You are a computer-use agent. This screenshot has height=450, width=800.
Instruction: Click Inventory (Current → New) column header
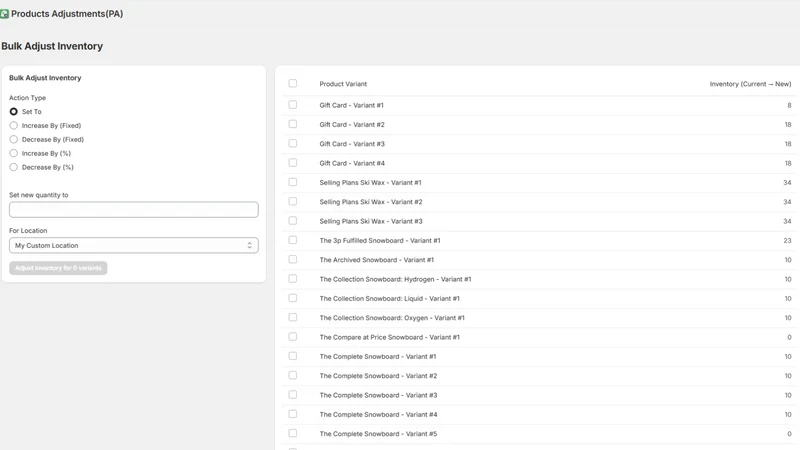click(750, 84)
